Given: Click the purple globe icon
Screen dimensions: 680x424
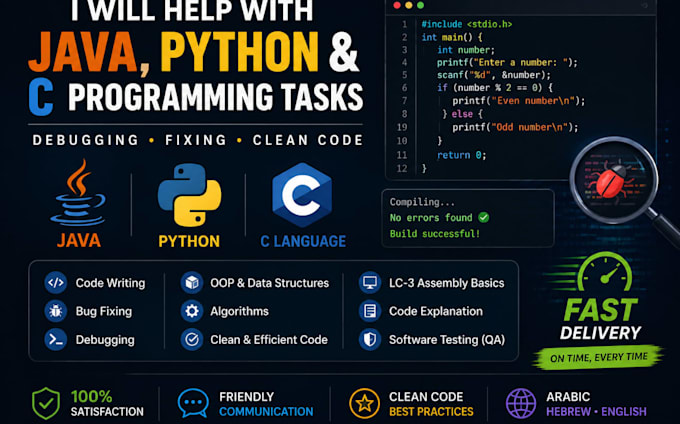Looking at the screenshot, I should pyautogui.click(x=521, y=404).
